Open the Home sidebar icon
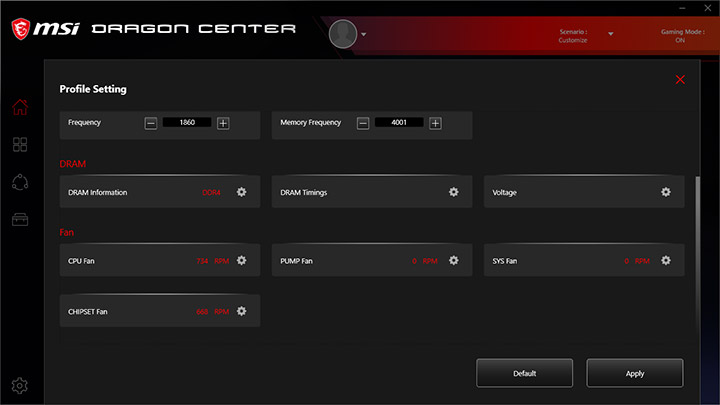 coord(20,107)
